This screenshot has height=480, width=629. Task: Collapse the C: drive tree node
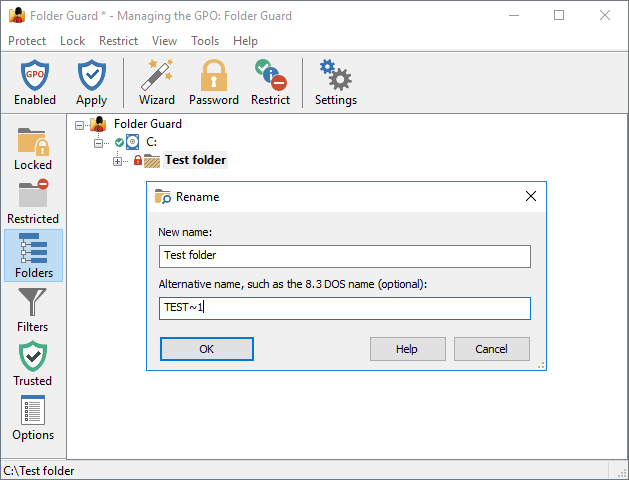[x=98, y=143]
